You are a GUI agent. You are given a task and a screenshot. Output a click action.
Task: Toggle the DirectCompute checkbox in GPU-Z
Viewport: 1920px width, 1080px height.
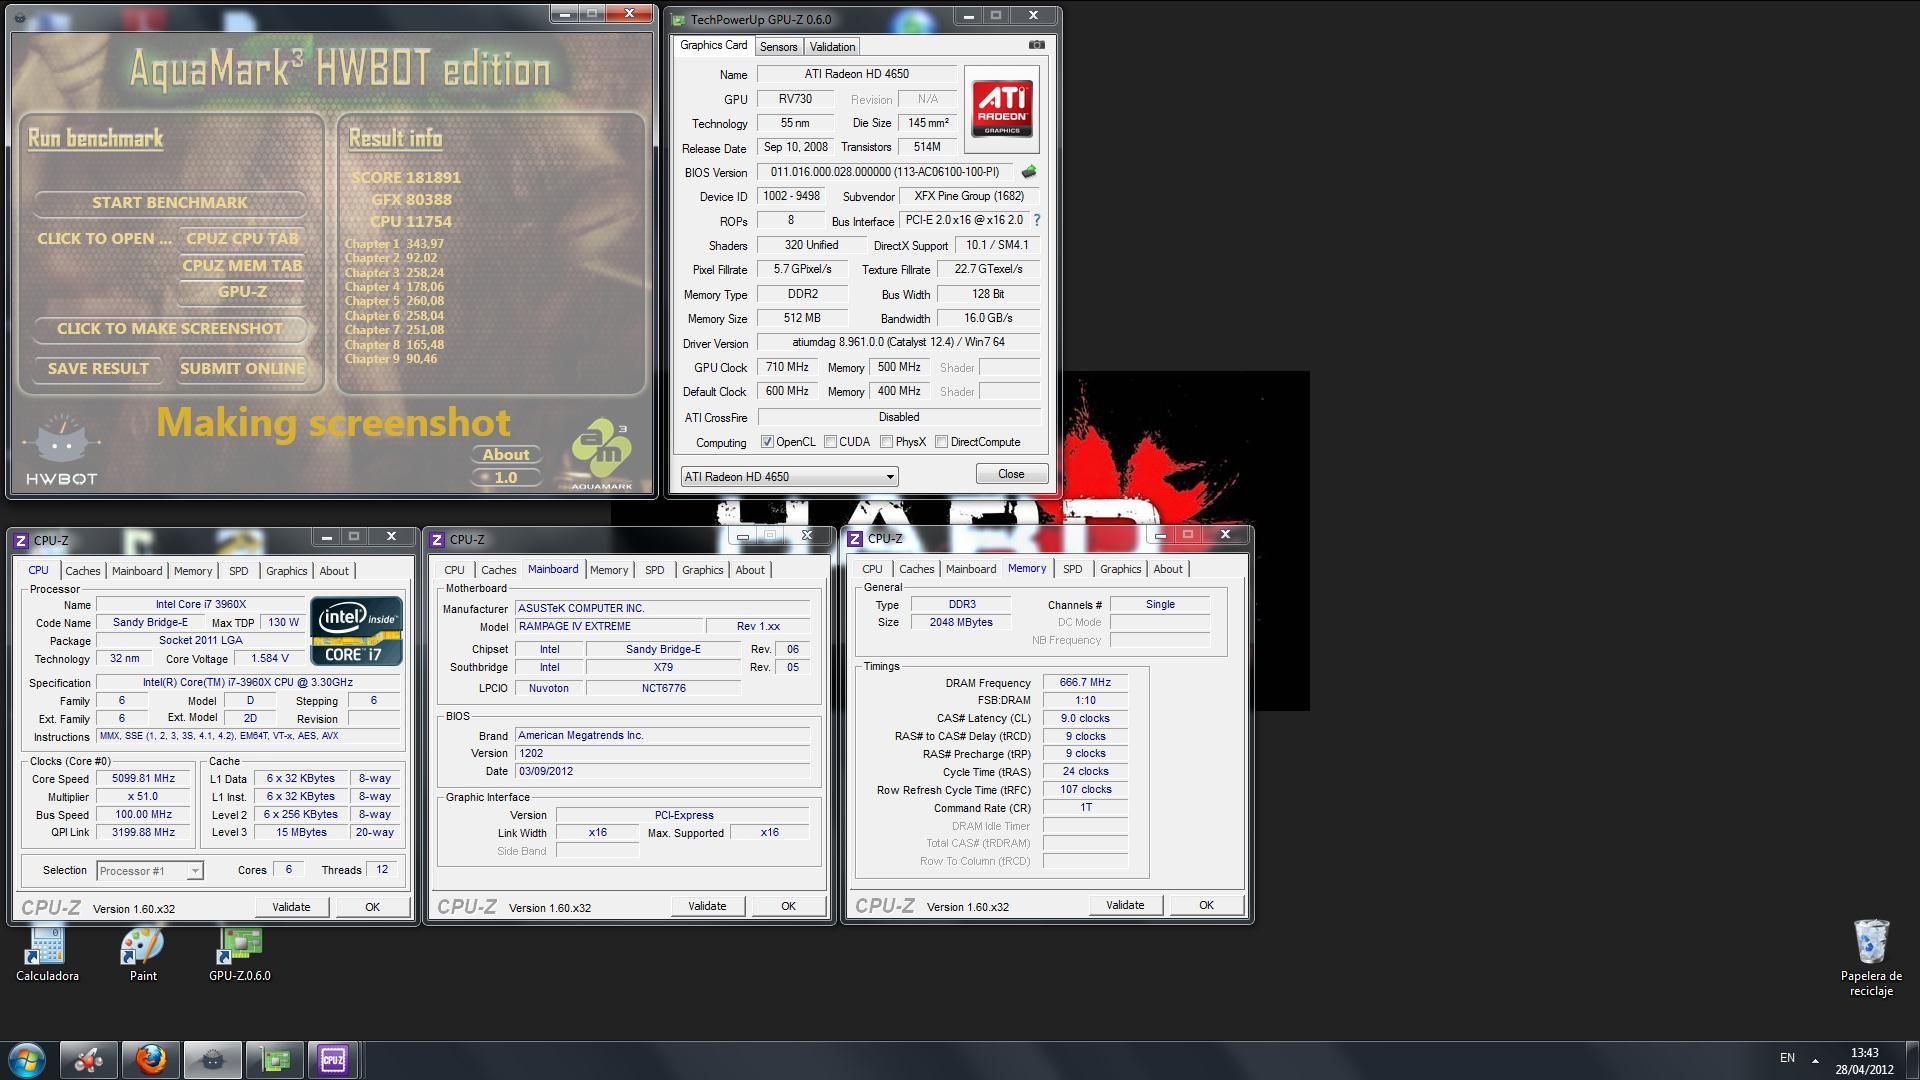click(941, 442)
